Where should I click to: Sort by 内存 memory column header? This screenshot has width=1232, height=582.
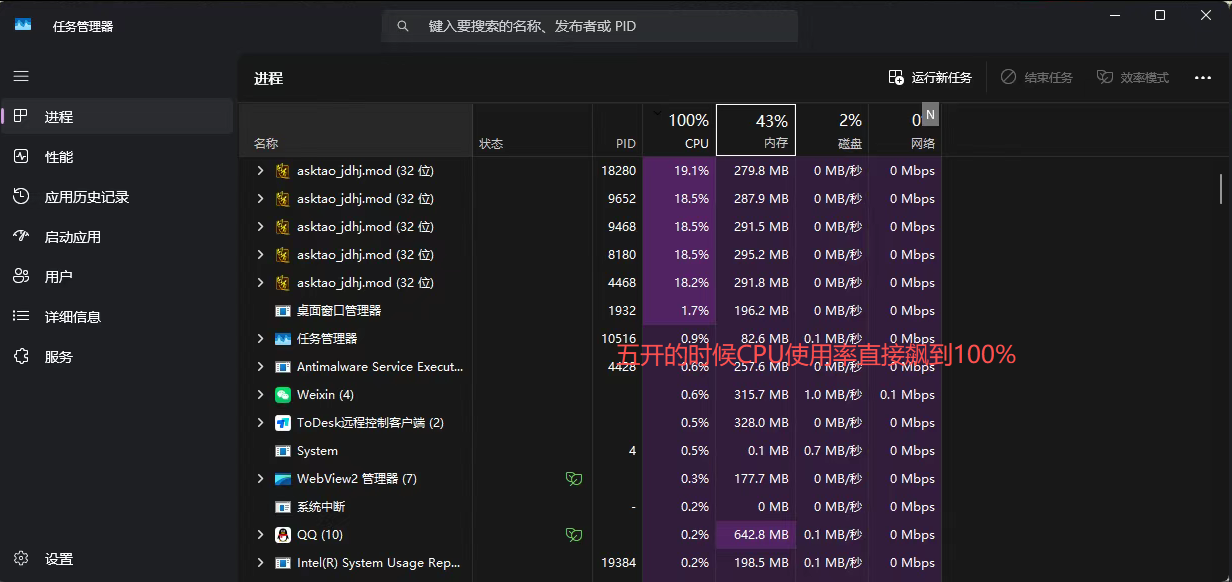click(756, 130)
